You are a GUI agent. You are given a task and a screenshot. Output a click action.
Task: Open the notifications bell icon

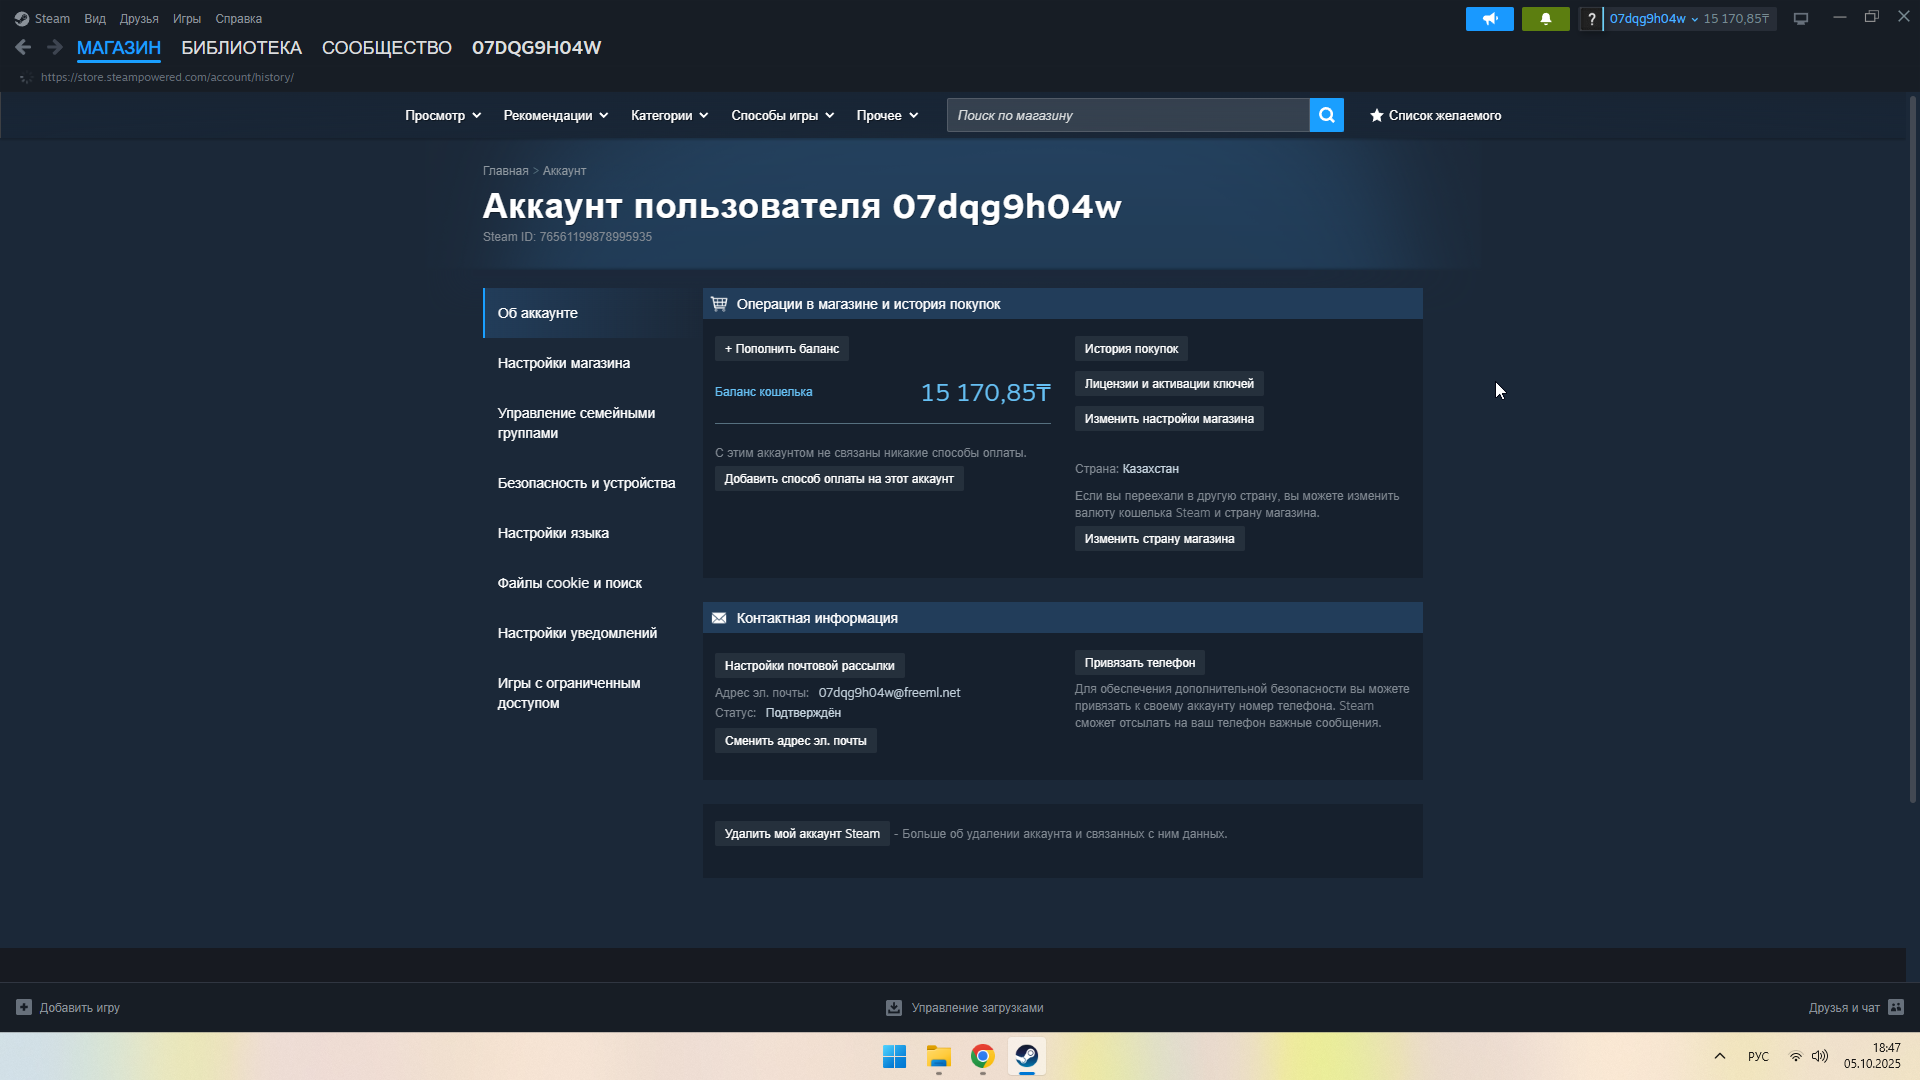click(x=1545, y=19)
